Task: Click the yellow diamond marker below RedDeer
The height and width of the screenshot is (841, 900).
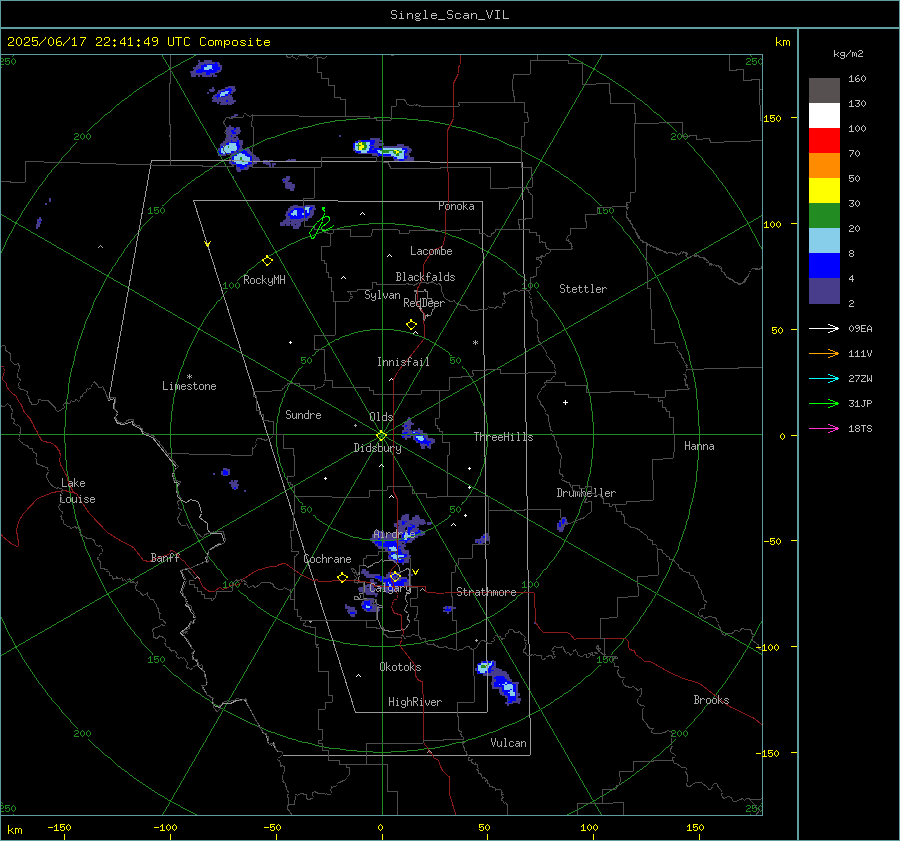Action: pos(411,325)
